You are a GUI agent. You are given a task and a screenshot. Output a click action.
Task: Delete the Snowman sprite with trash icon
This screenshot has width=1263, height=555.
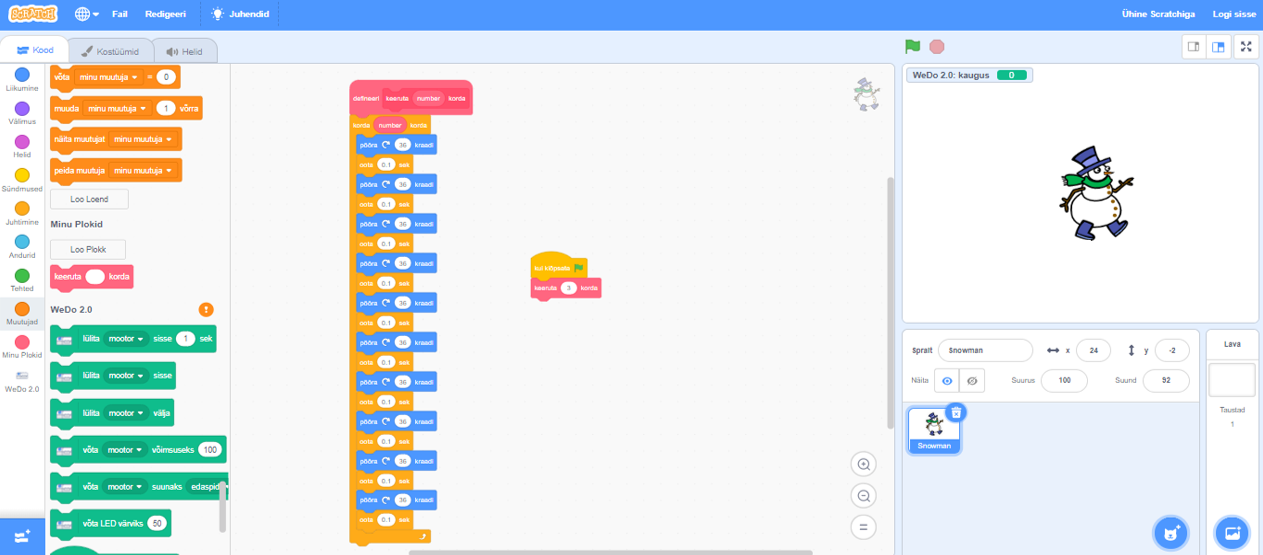pyautogui.click(x=956, y=412)
